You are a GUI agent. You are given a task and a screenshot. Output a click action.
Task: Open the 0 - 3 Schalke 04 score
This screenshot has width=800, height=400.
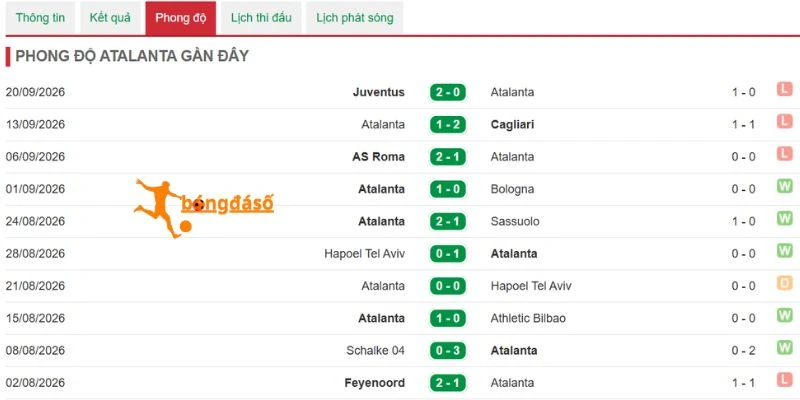(447, 351)
